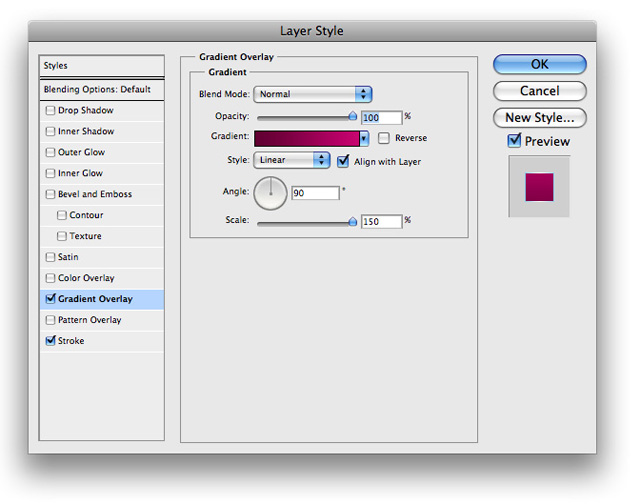Screen dimensions: 640x504
Task: Select the Contour label
Action: [x=86, y=215]
